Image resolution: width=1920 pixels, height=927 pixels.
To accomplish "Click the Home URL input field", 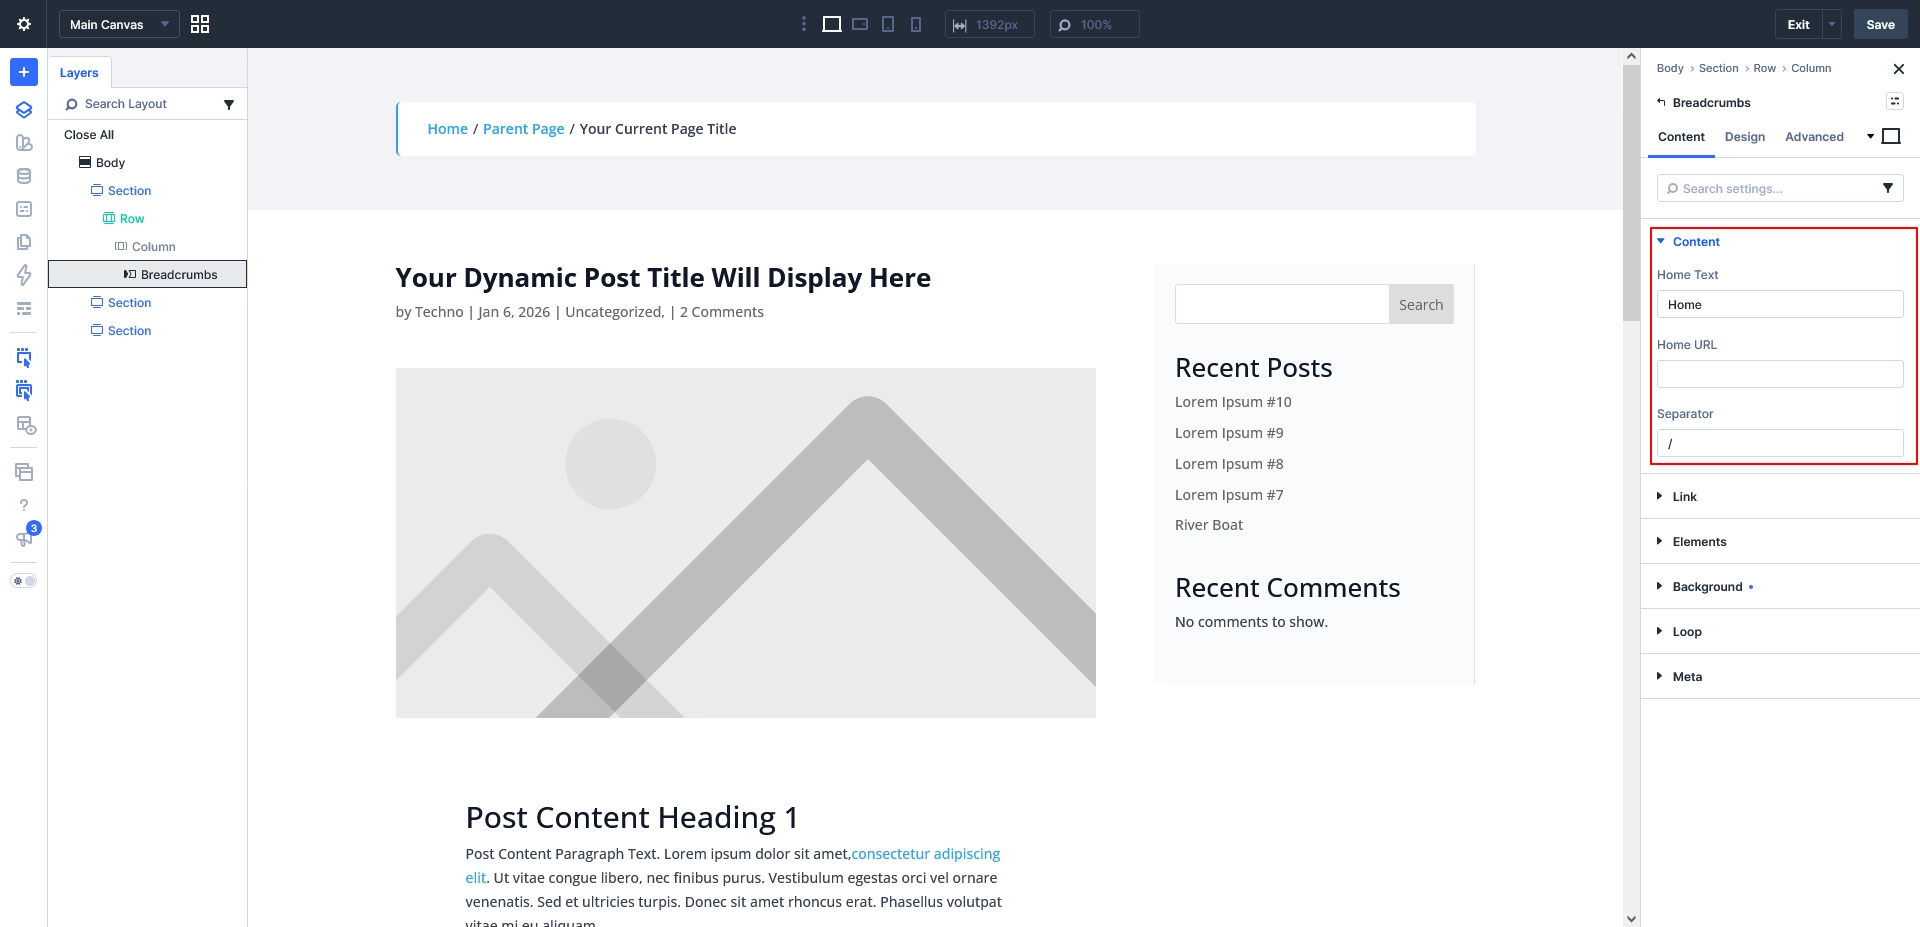I will (x=1780, y=374).
